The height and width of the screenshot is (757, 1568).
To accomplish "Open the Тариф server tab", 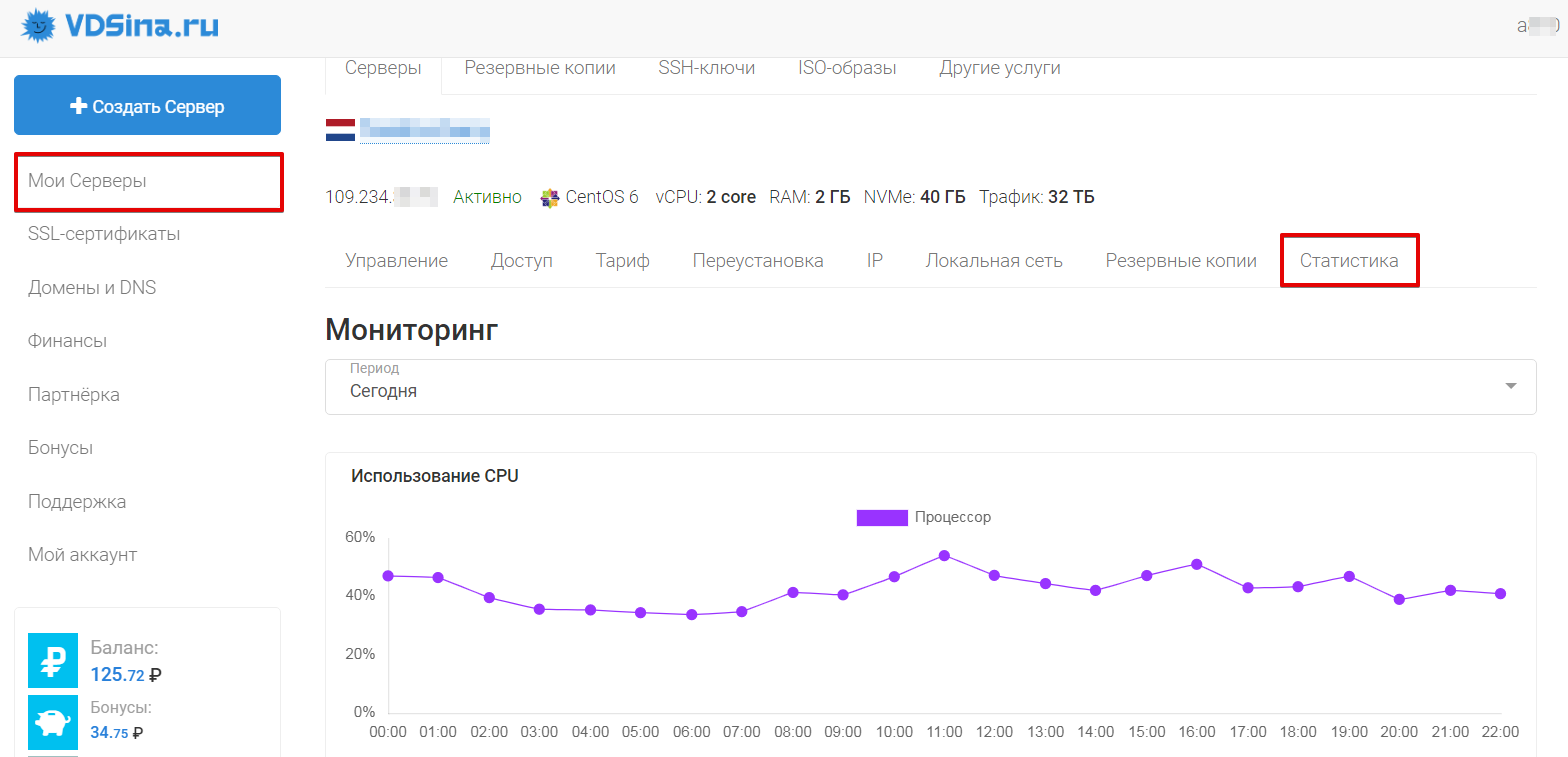I will tap(623, 261).
